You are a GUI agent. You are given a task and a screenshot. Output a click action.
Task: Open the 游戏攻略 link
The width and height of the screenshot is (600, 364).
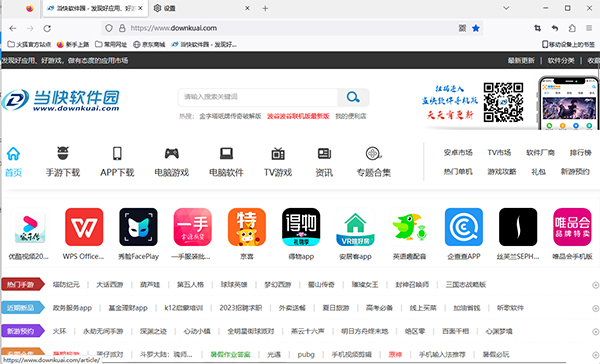point(502,171)
